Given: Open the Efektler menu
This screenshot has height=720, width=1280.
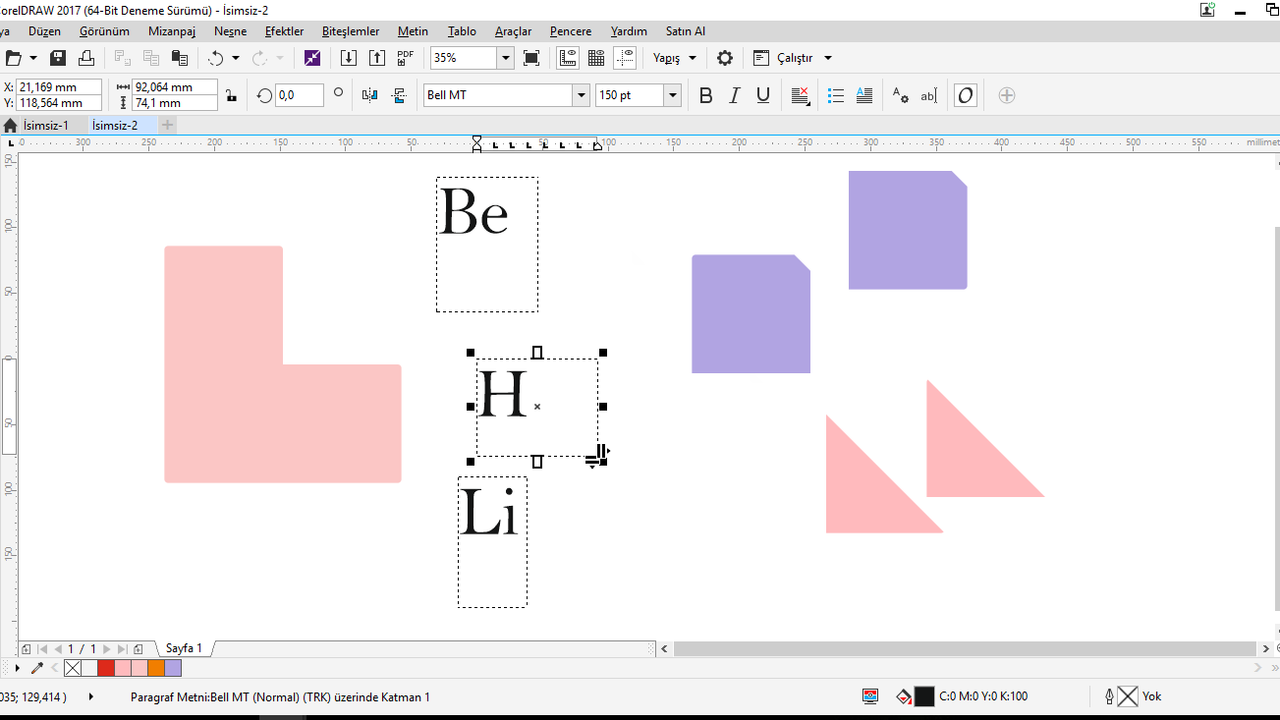Looking at the screenshot, I should [284, 31].
